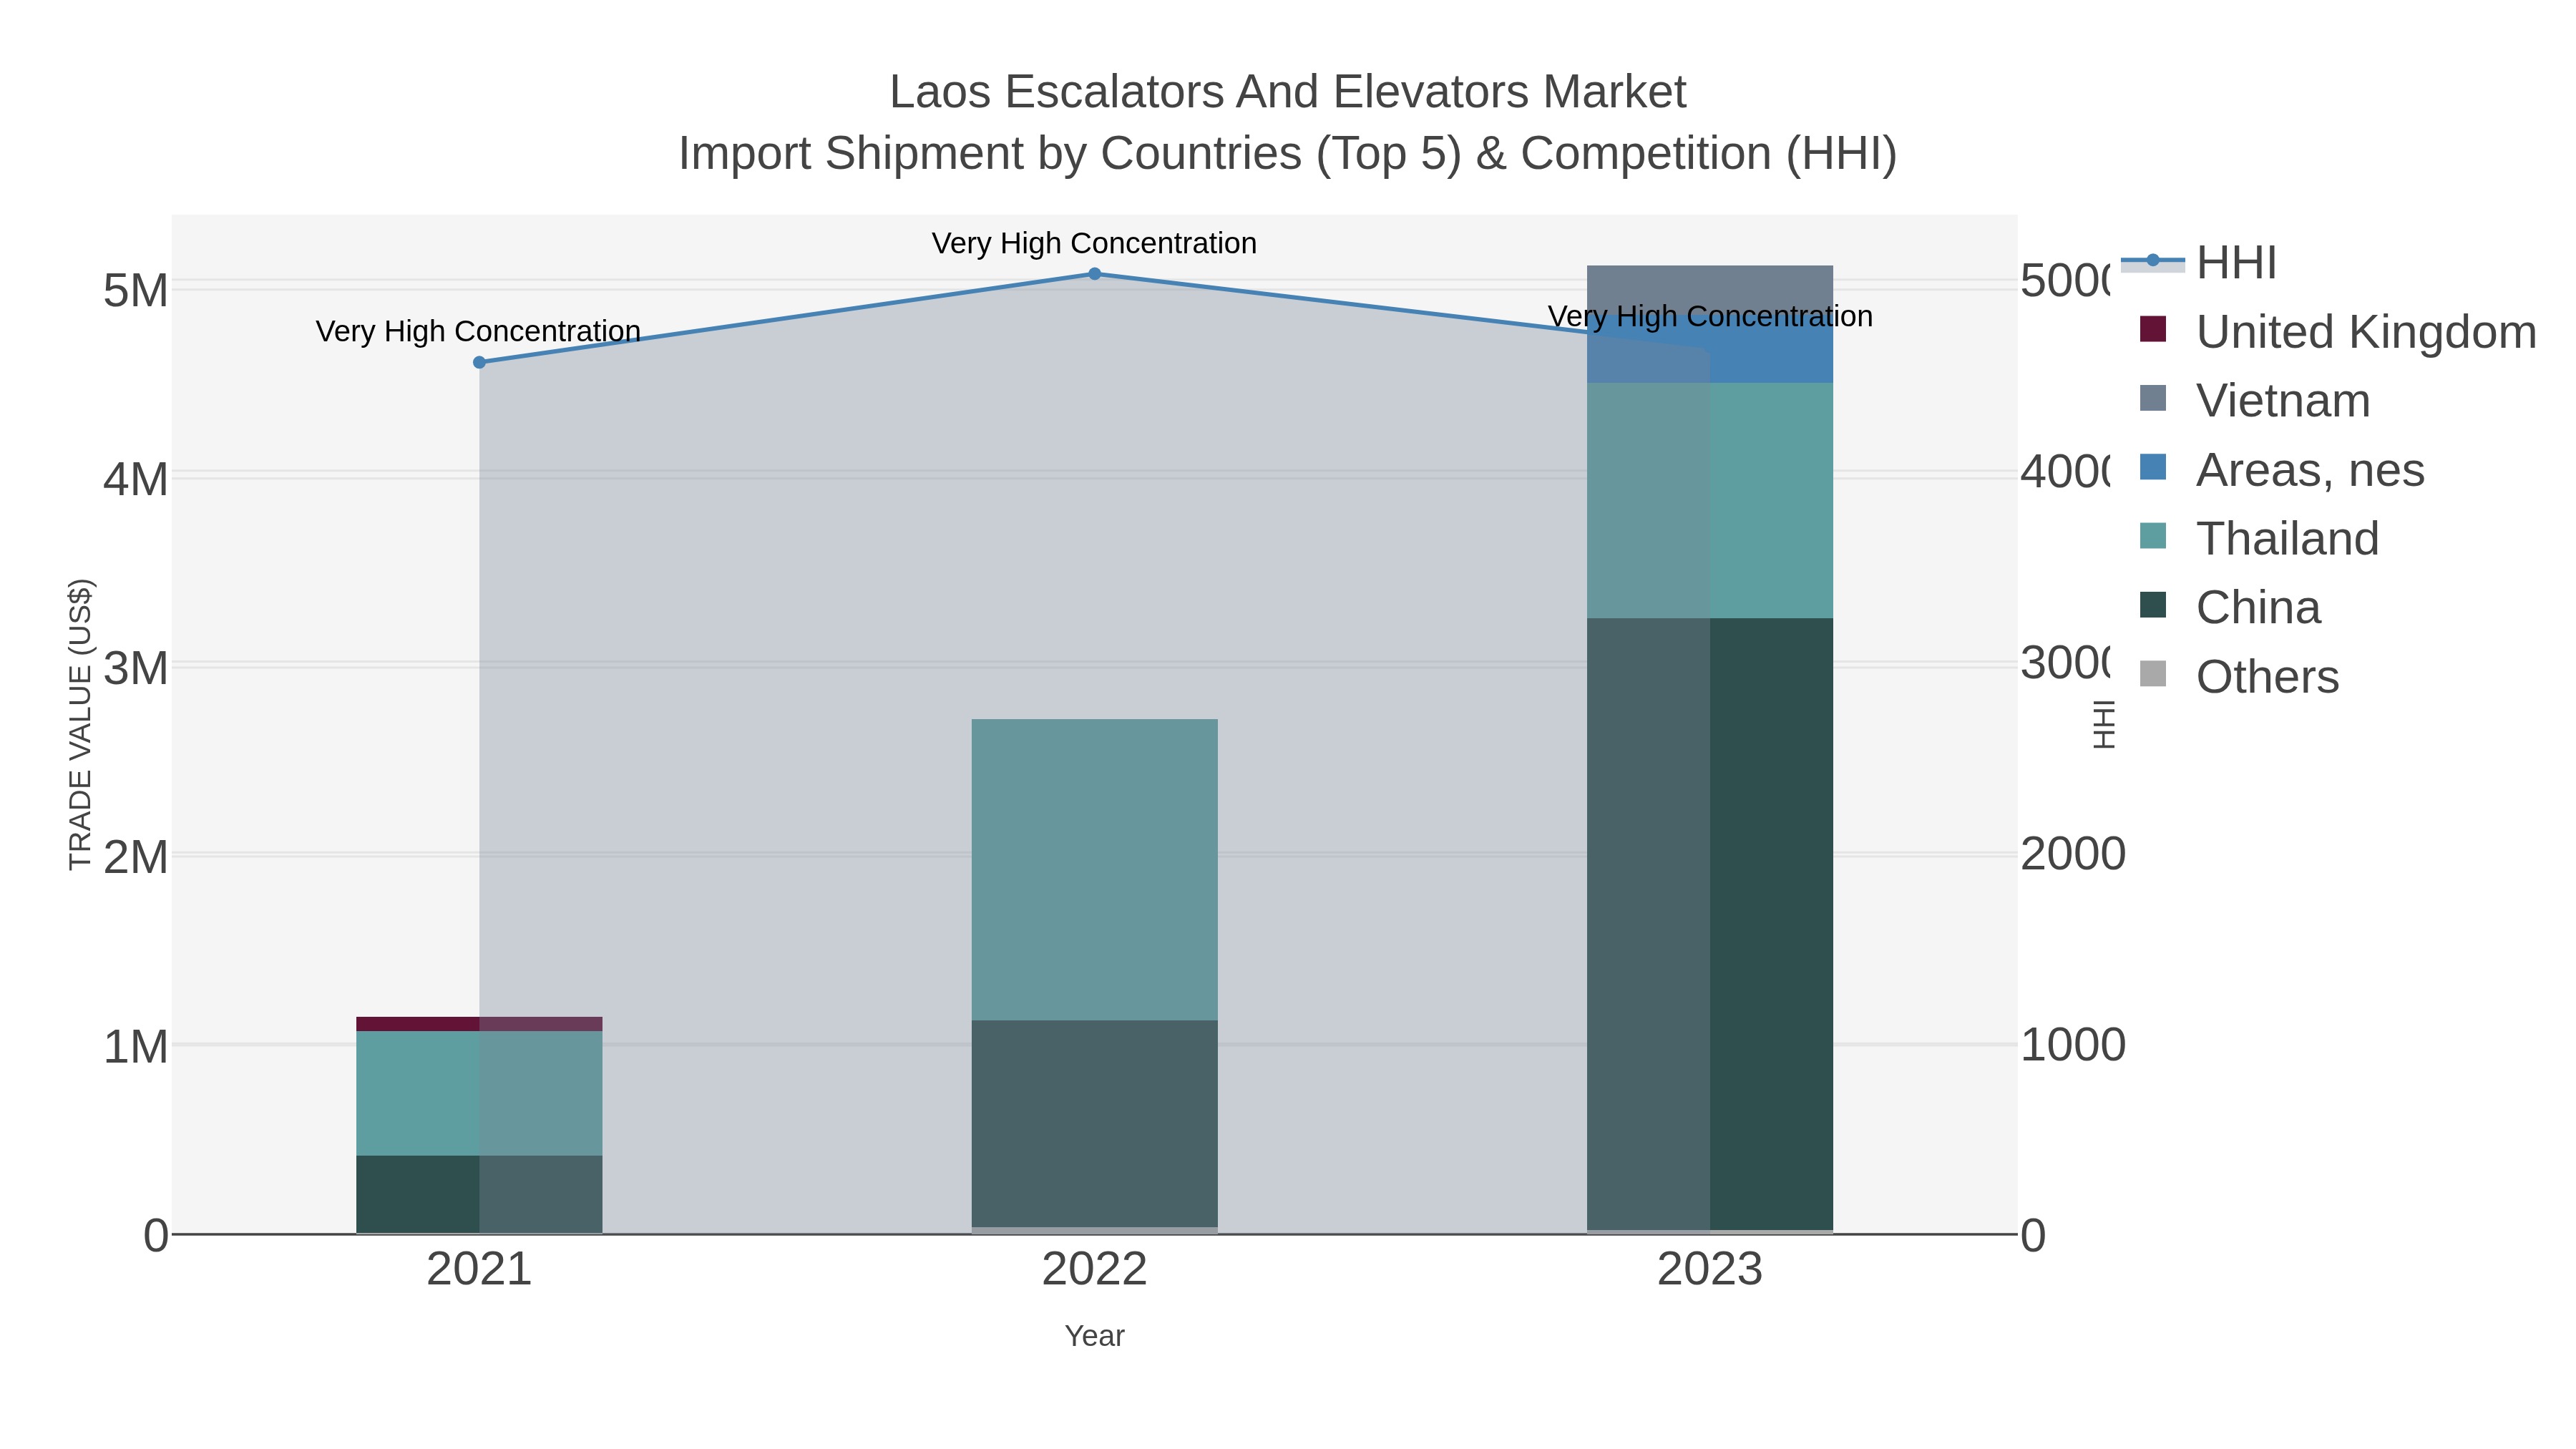Toggle the Vietnam legend entry
The height and width of the screenshot is (1449, 2576).
point(2254,401)
